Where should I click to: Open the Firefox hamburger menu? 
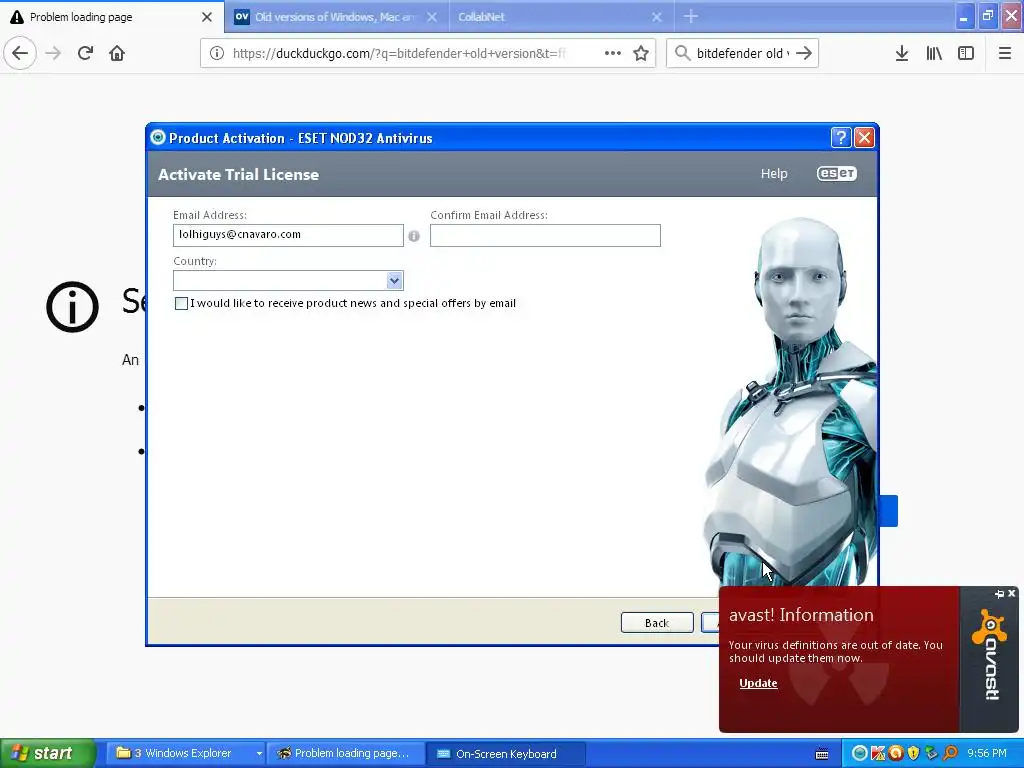coord(1005,53)
